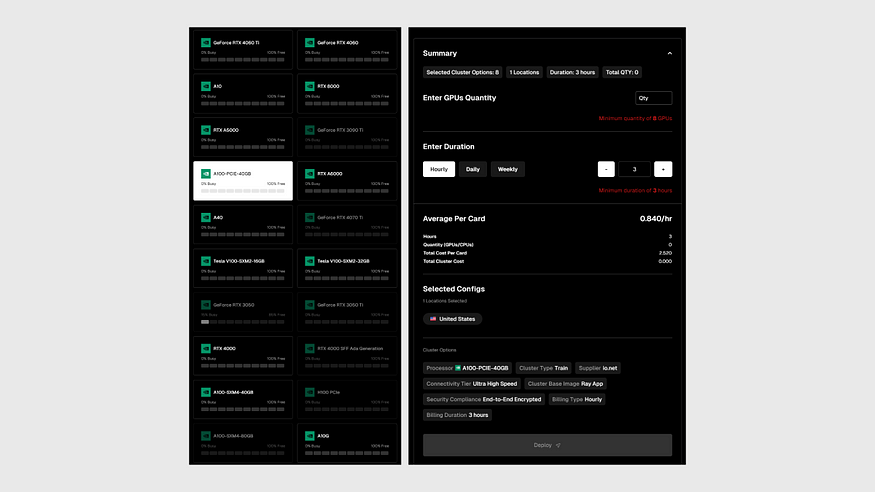The height and width of the screenshot is (492, 875).
Task: Click the Minimum duration of 3 hours warning
Action: (635, 191)
